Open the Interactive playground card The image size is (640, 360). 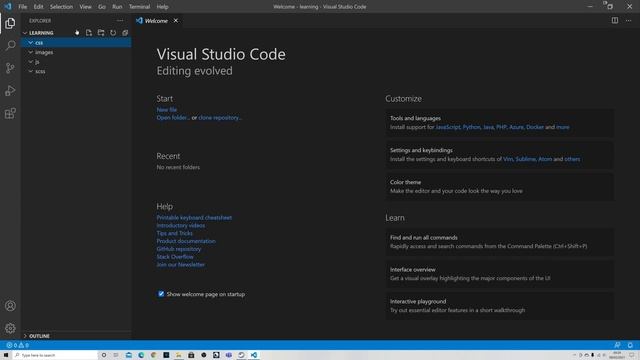coord(500,306)
